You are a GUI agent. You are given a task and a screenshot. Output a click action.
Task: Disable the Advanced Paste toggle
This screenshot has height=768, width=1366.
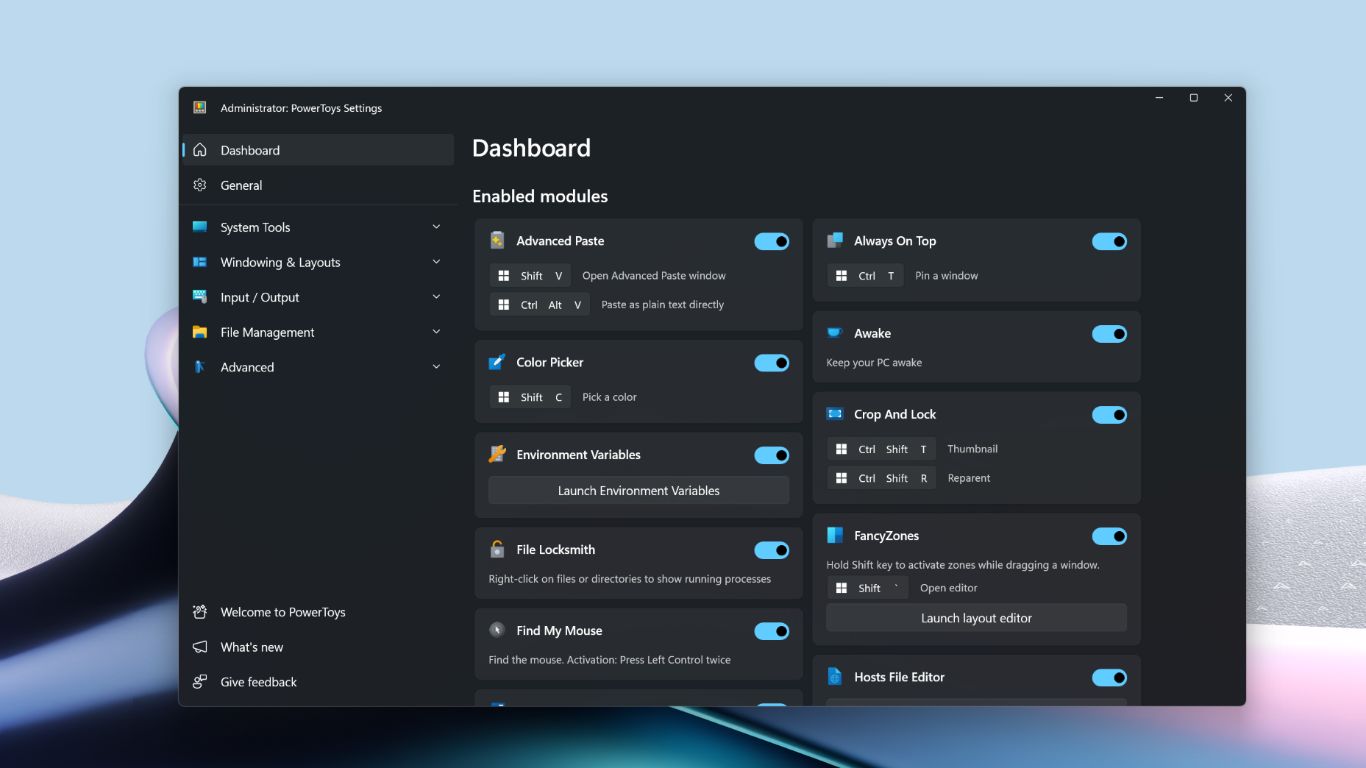tap(771, 241)
